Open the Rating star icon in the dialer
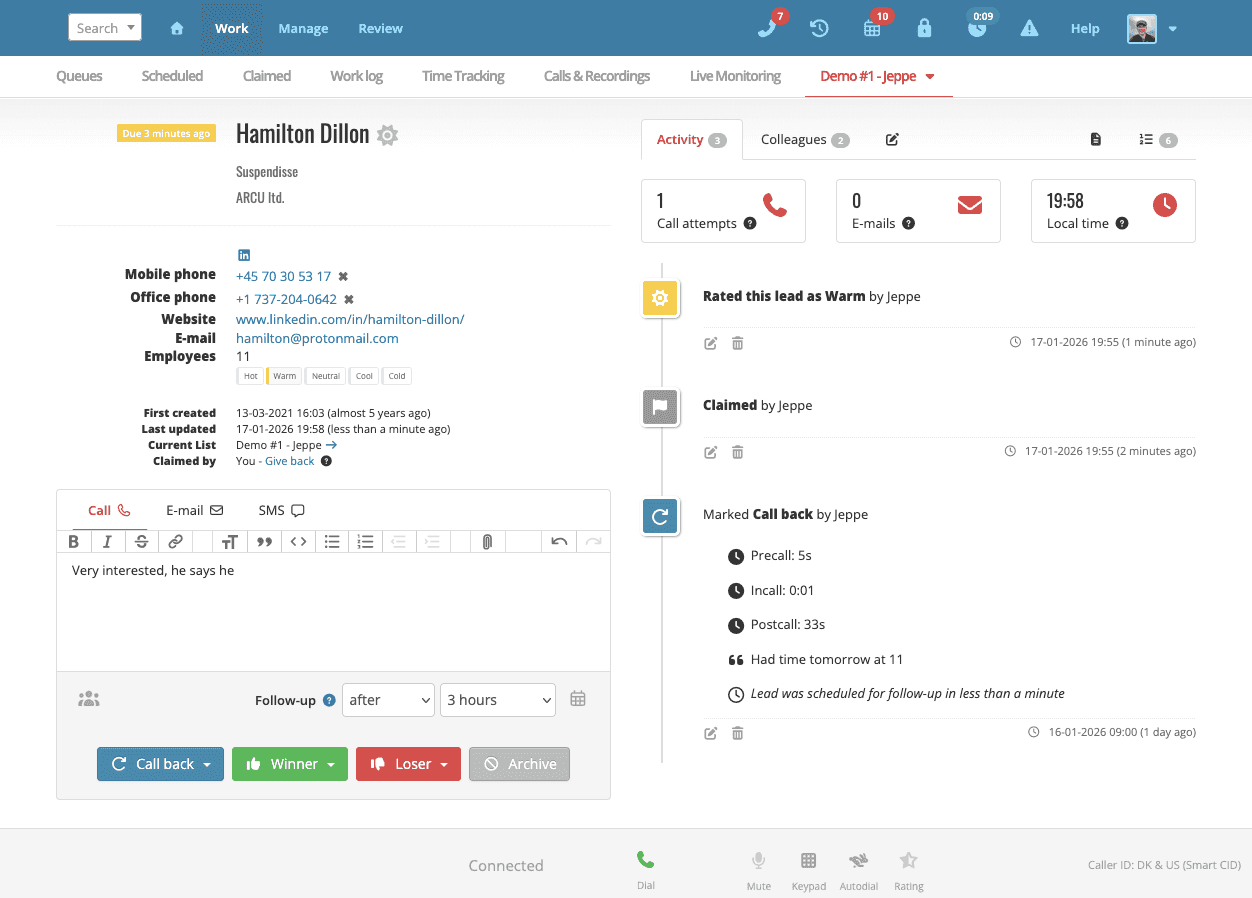The height and width of the screenshot is (898, 1252). [908, 862]
